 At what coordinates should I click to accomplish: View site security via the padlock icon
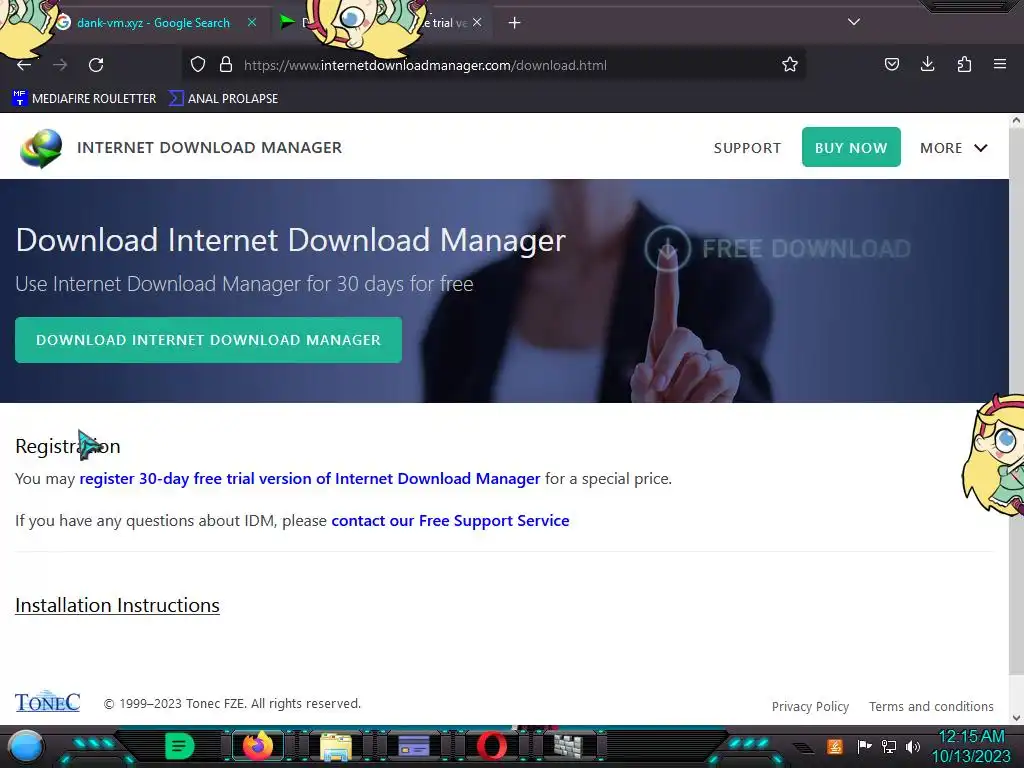click(226, 65)
